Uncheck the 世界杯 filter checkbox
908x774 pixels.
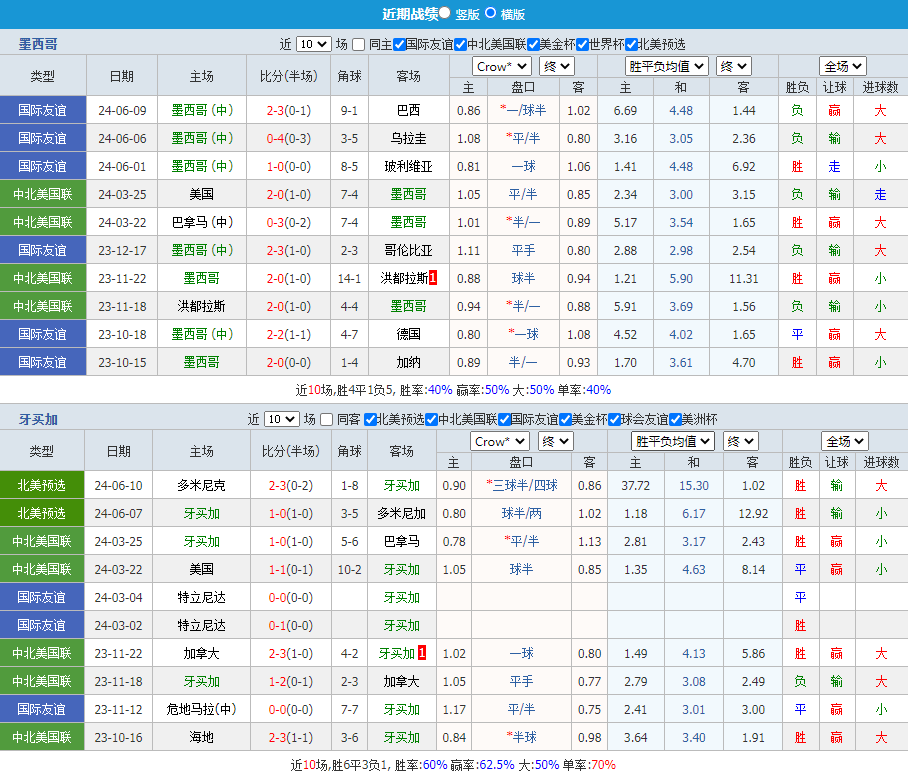(583, 44)
